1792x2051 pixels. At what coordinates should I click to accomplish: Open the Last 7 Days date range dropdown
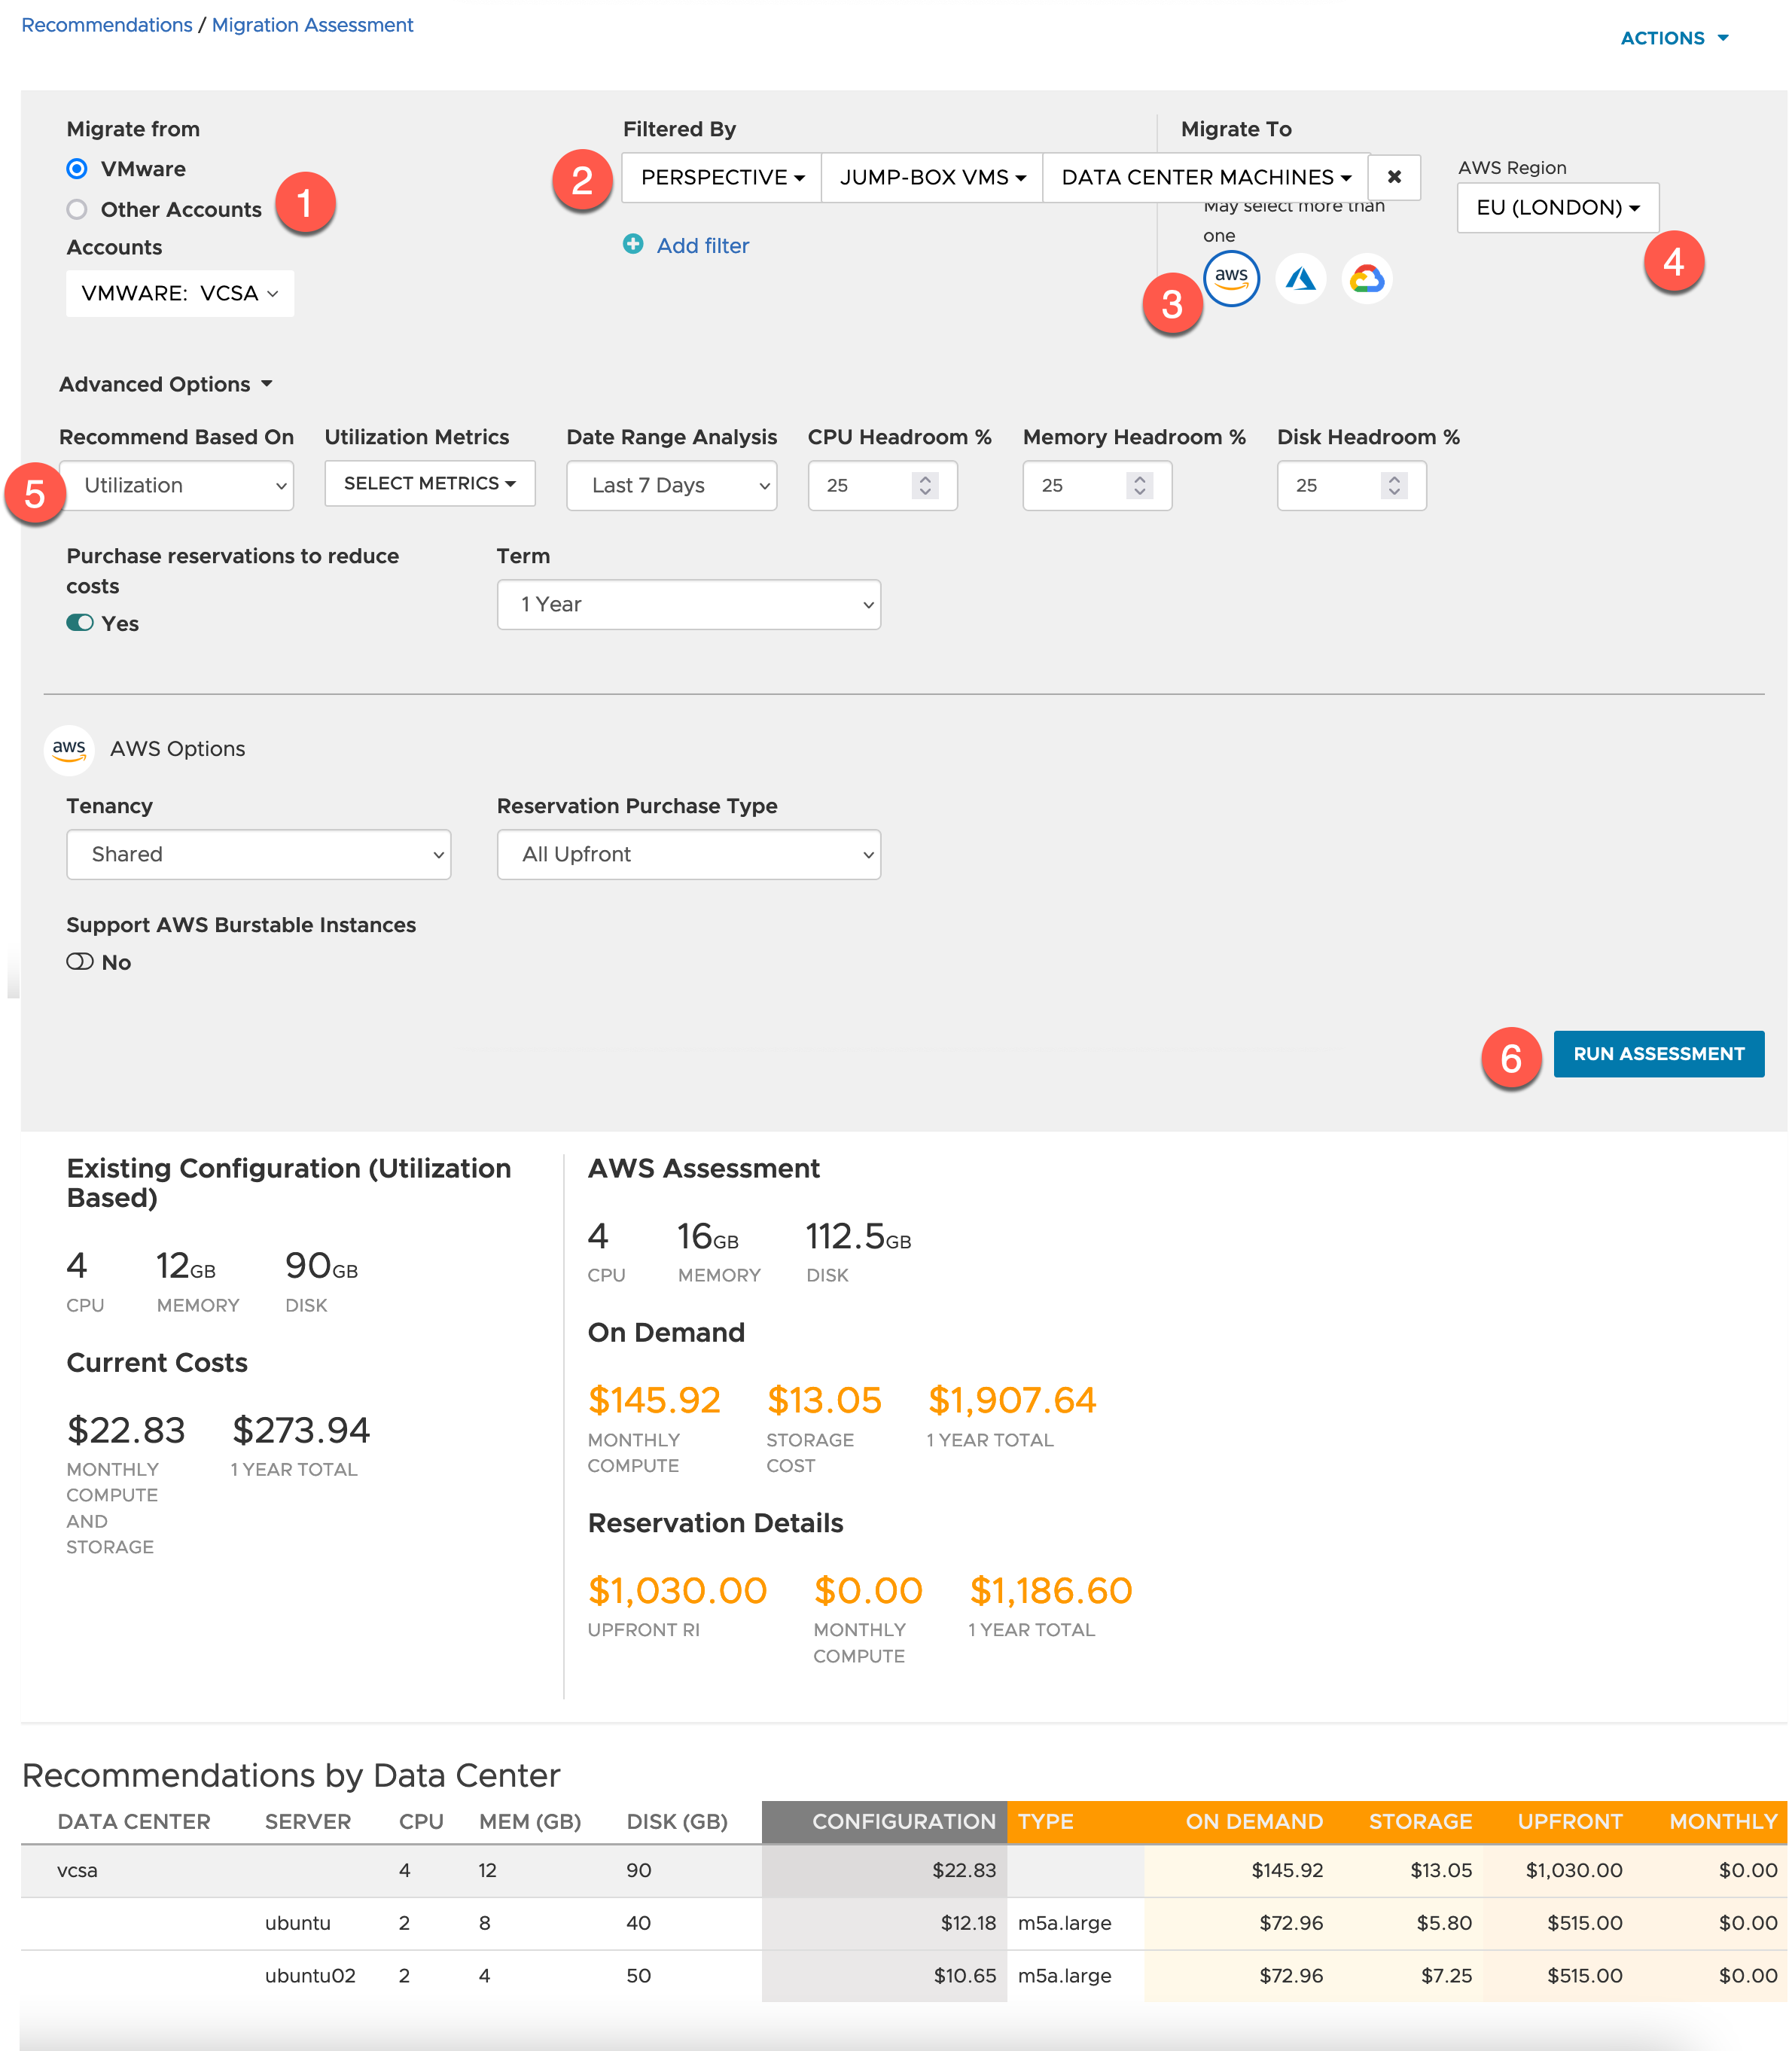pyautogui.click(x=671, y=485)
